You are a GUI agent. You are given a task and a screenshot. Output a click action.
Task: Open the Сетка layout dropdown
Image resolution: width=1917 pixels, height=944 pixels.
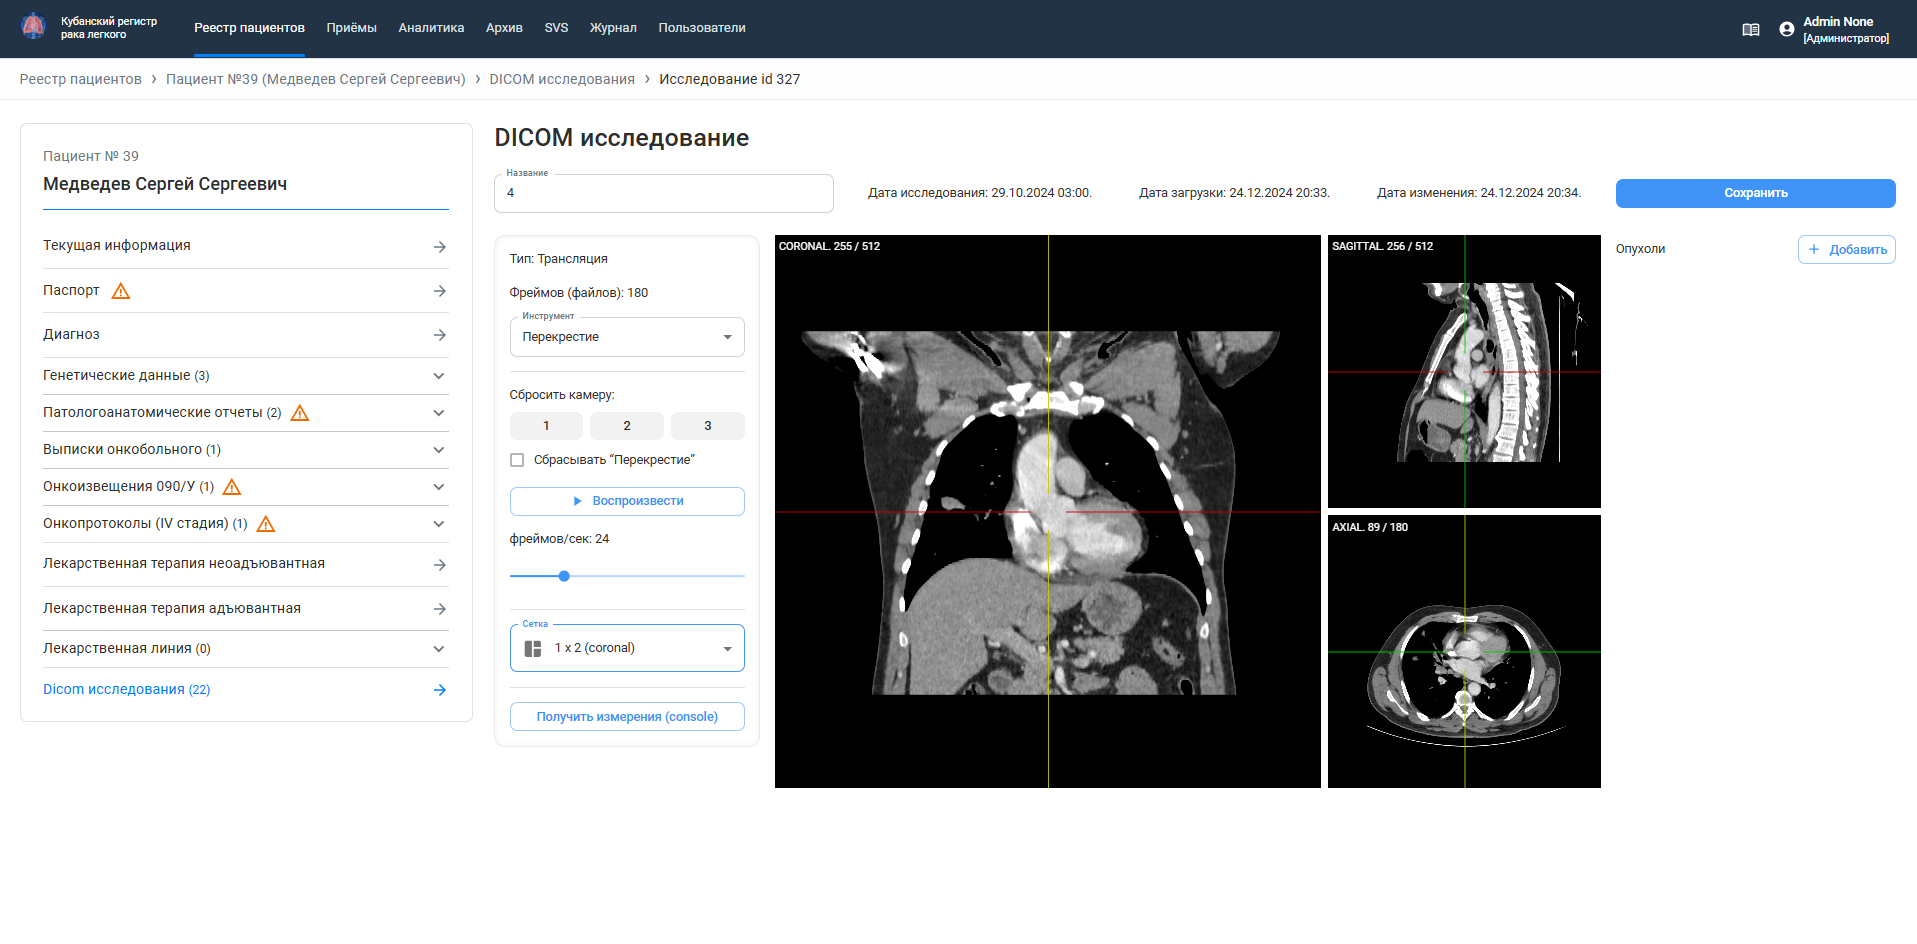627,648
